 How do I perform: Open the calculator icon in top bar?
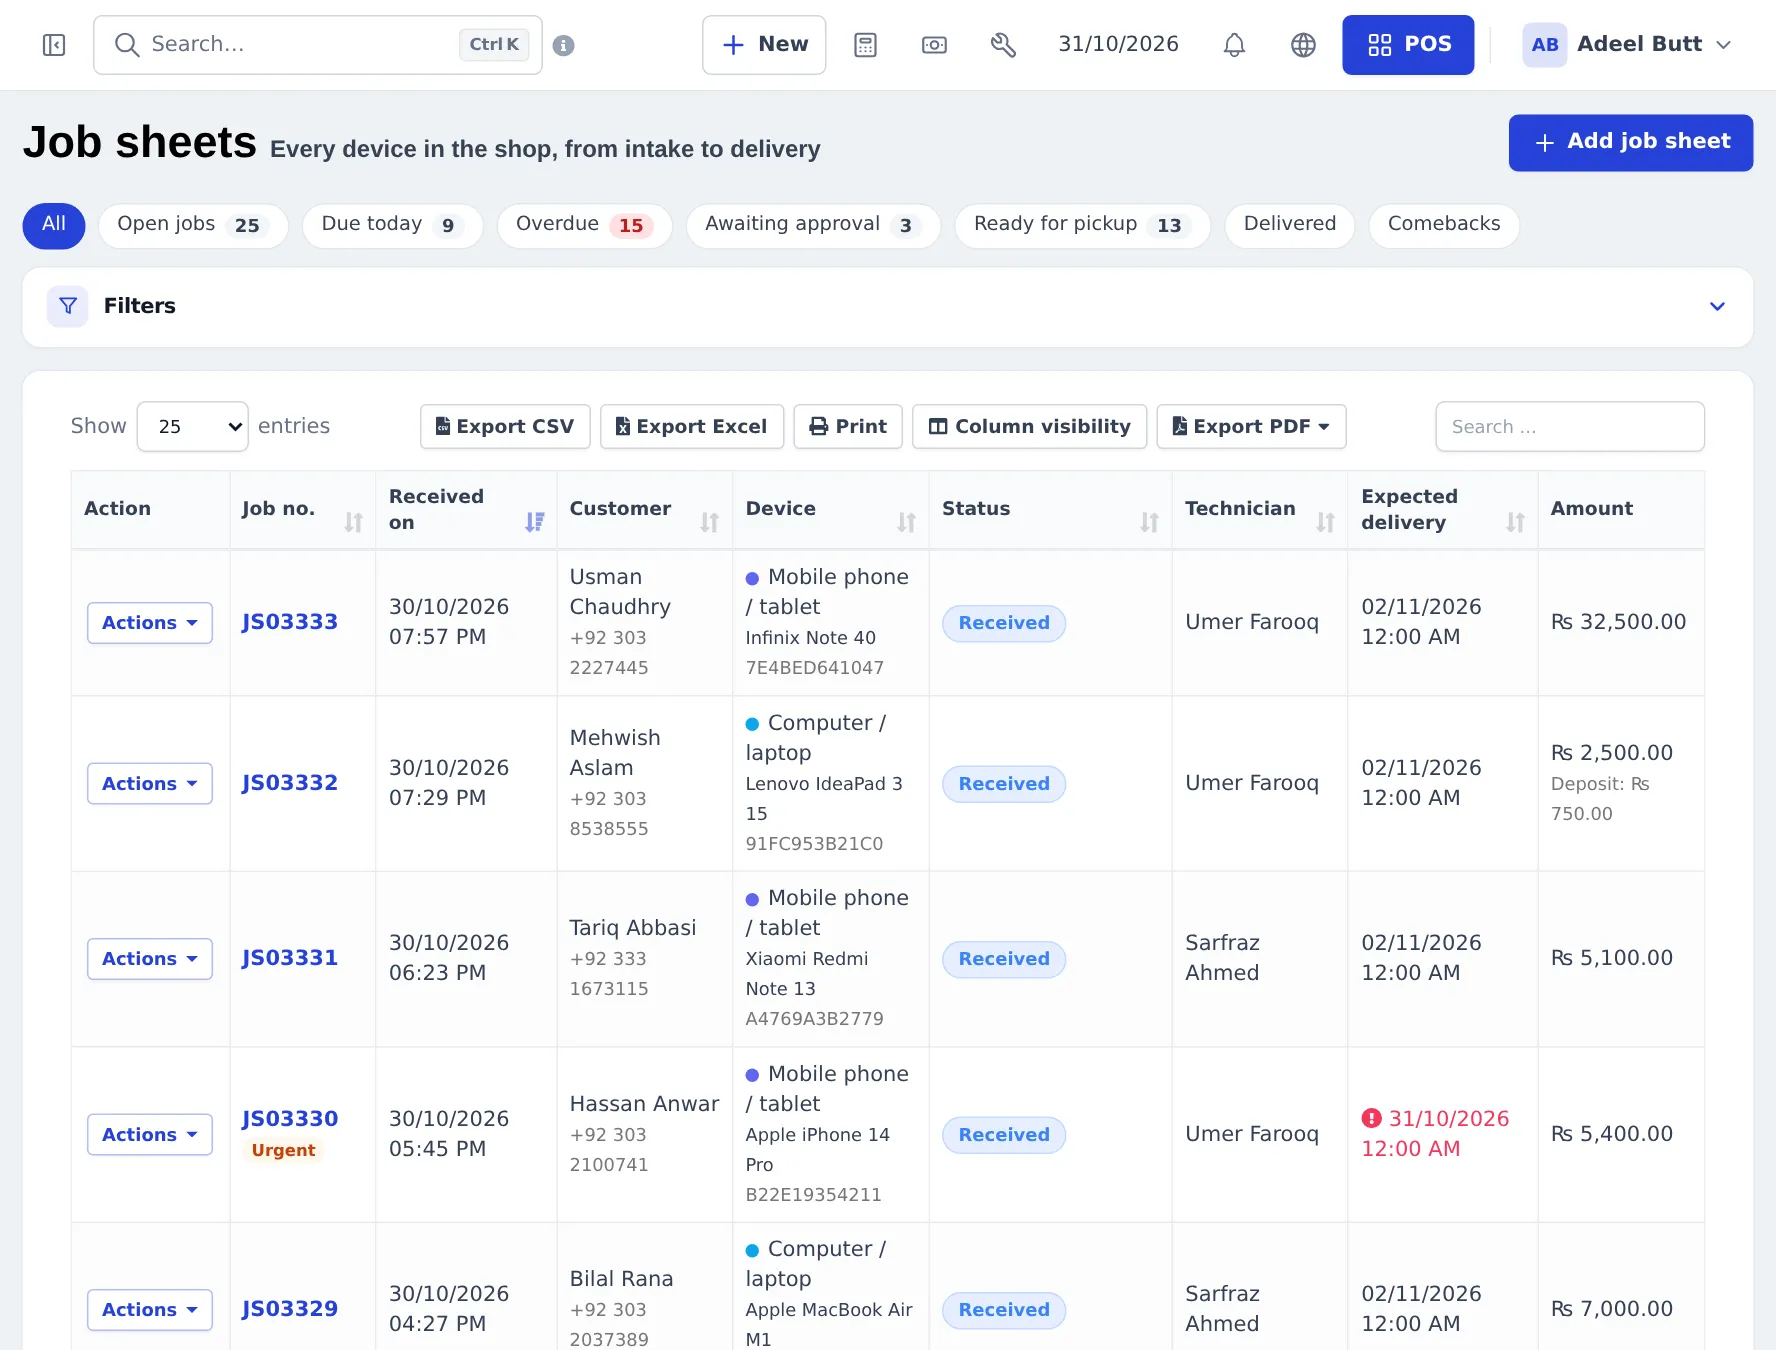pyautogui.click(x=865, y=45)
